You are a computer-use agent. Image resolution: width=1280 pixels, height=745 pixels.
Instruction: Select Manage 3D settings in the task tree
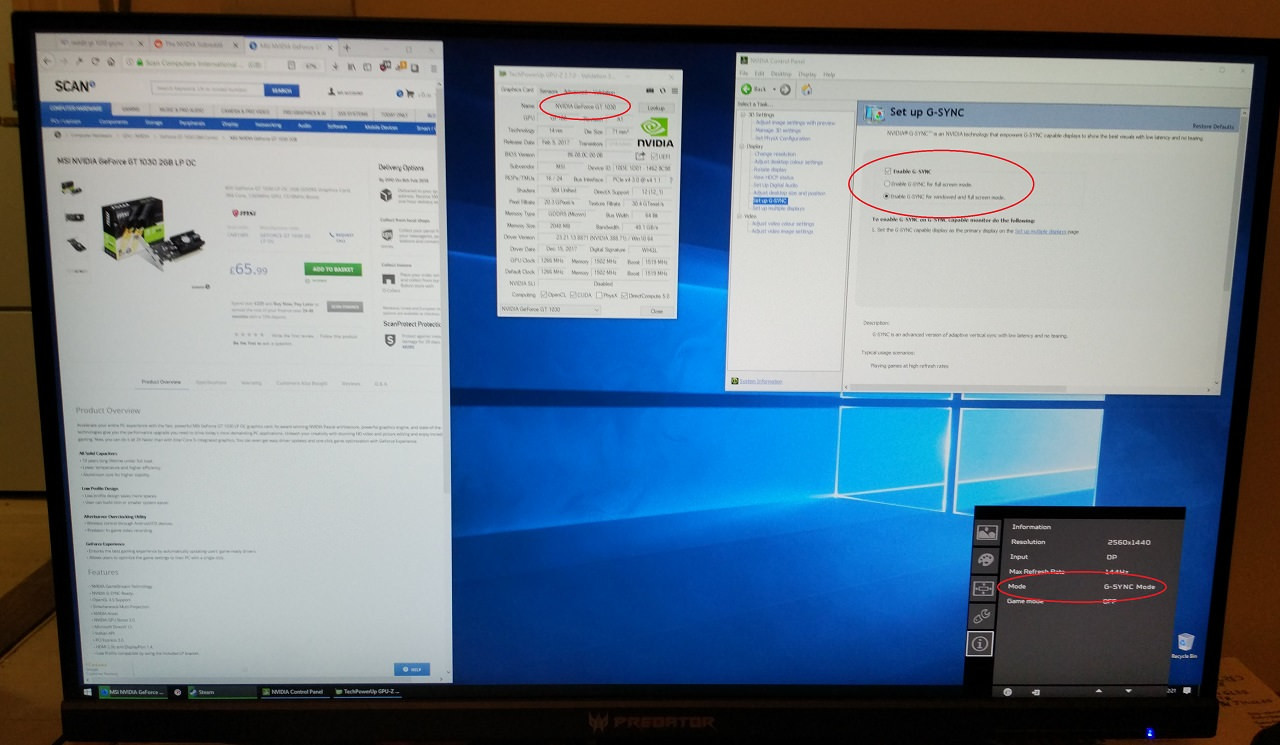[778, 130]
